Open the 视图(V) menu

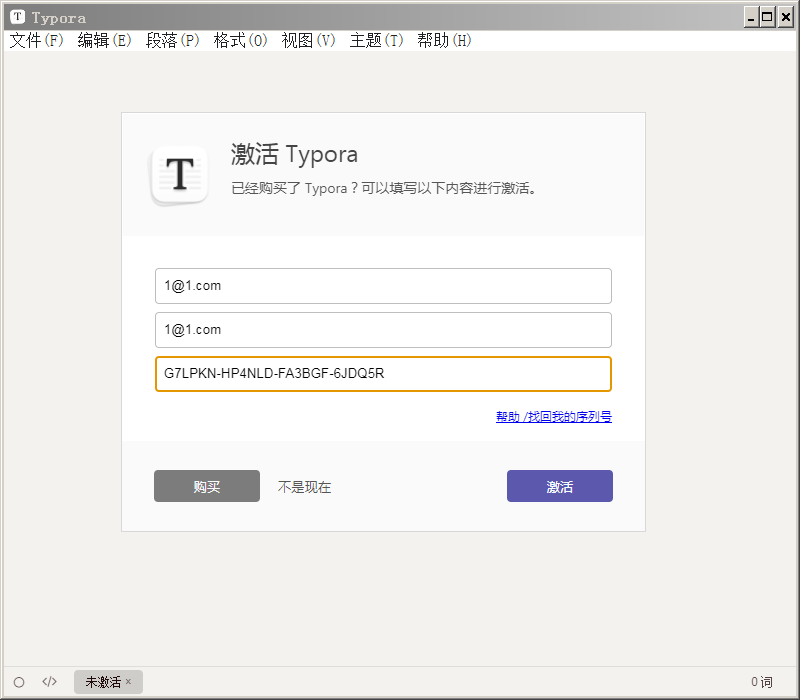[308, 40]
